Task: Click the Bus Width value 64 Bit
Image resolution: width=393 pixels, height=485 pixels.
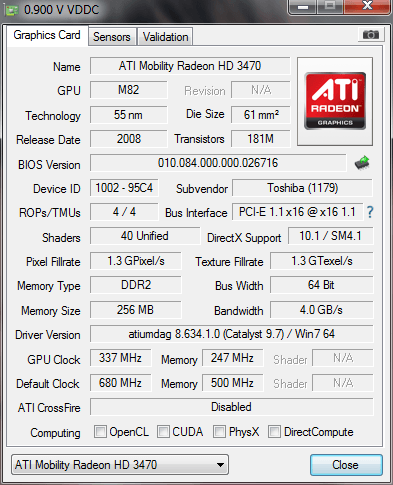Action: pos(322,285)
